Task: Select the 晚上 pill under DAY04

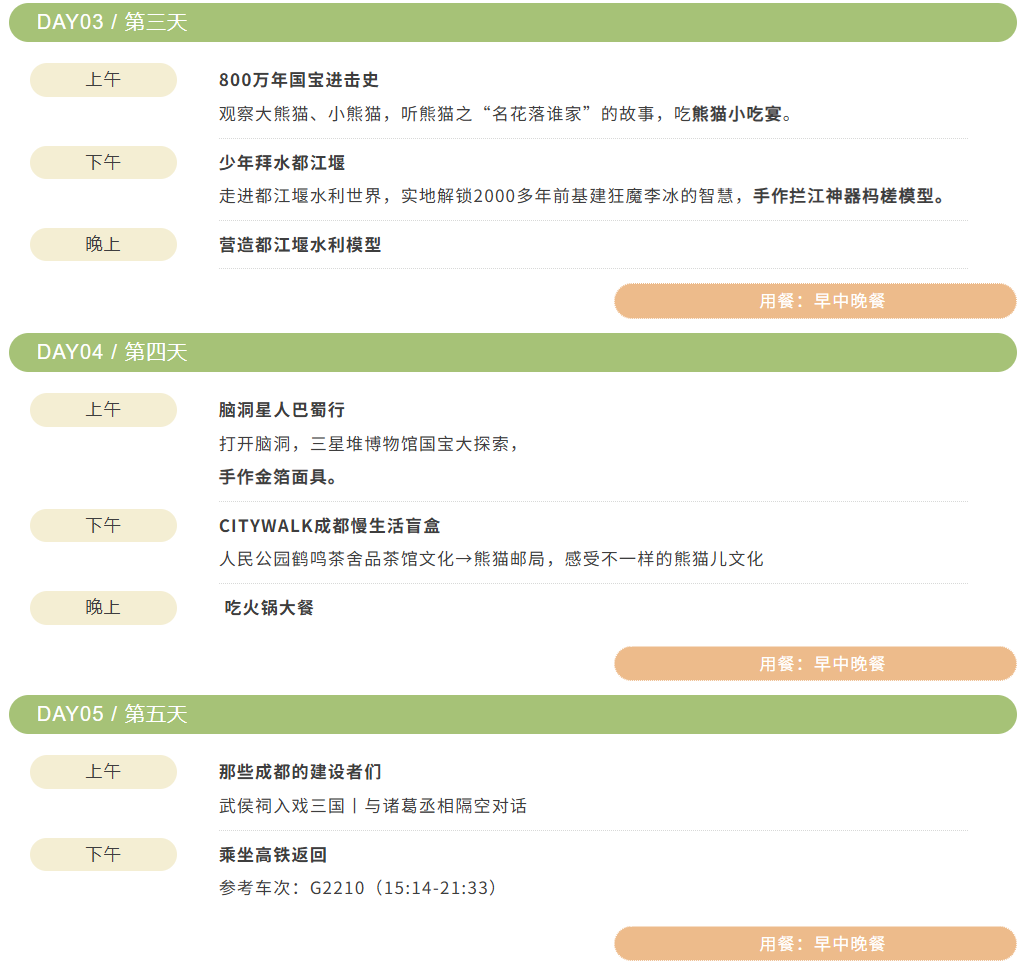Action: (102, 607)
